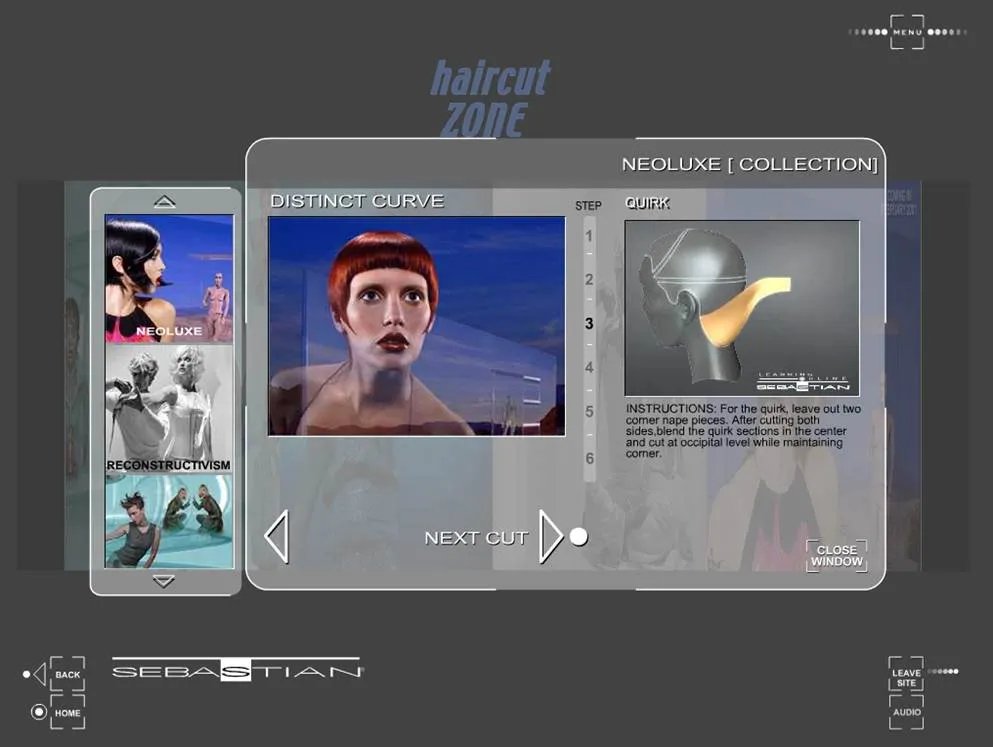993x747 pixels.
Task: Click the NEXT CUT text label
Action: click(477, 536)
